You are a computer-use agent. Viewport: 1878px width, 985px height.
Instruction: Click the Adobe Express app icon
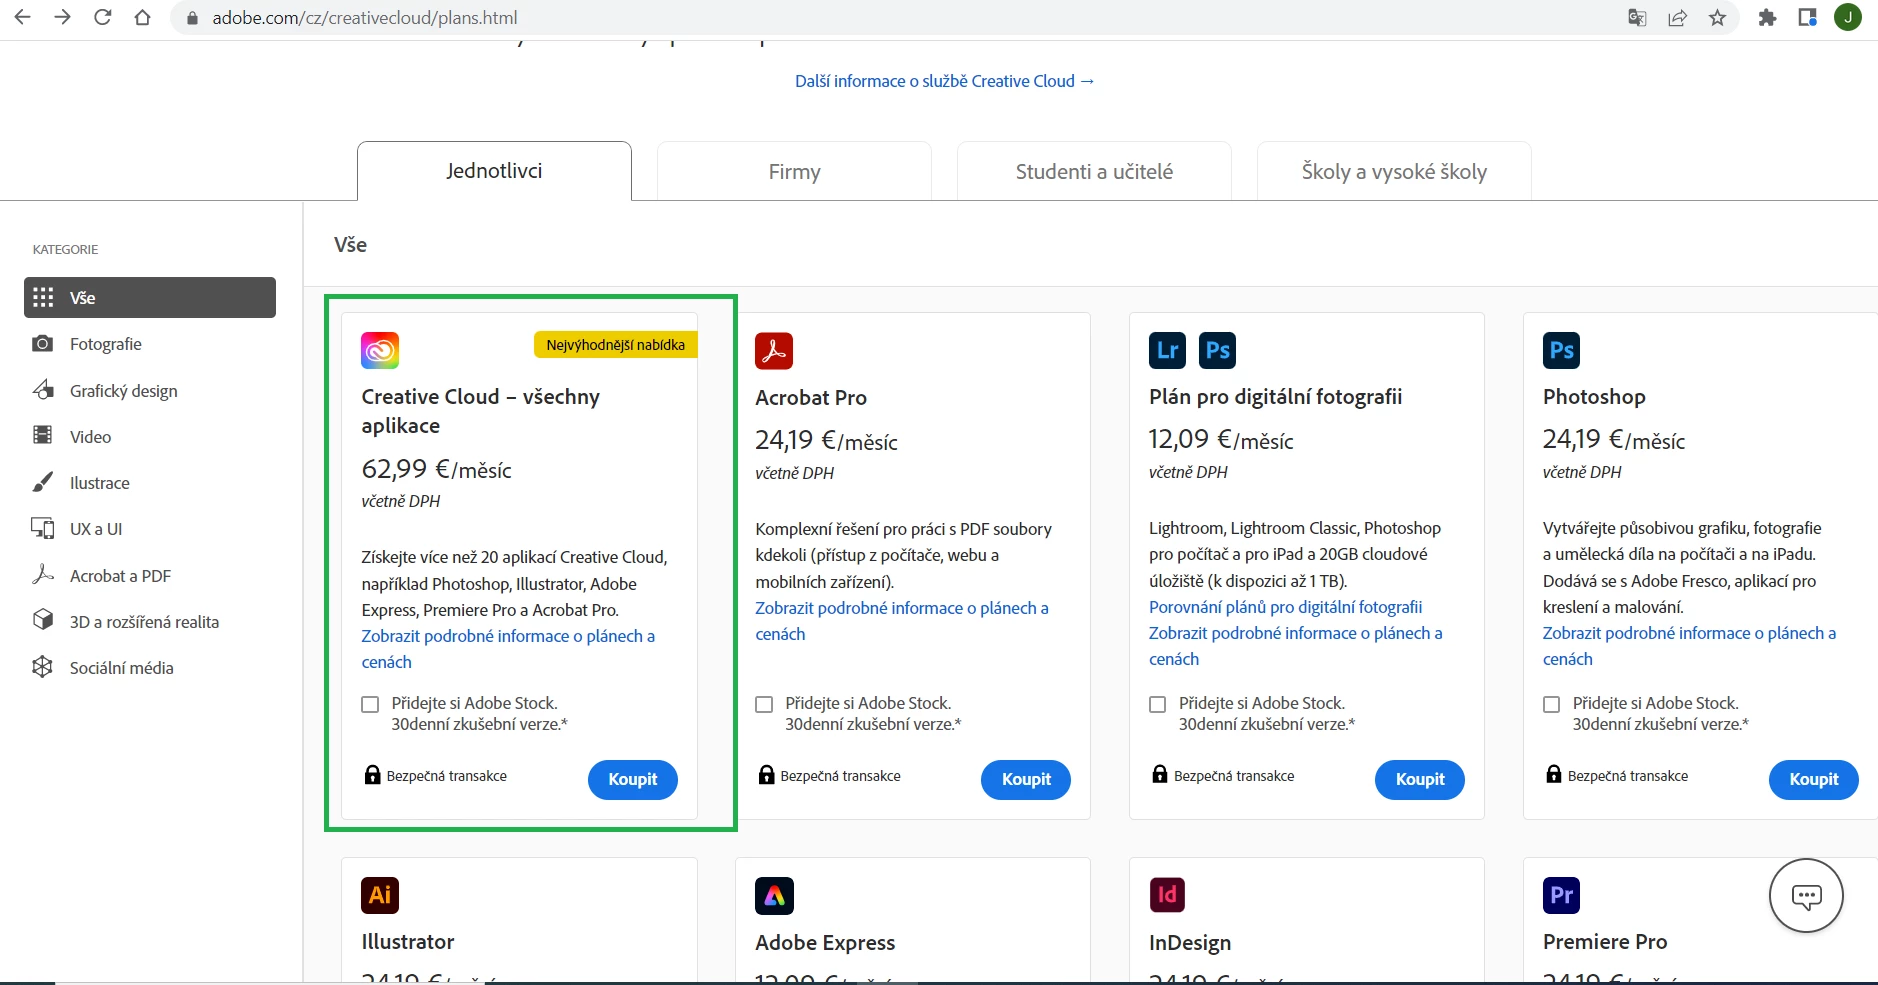[774, 896]
